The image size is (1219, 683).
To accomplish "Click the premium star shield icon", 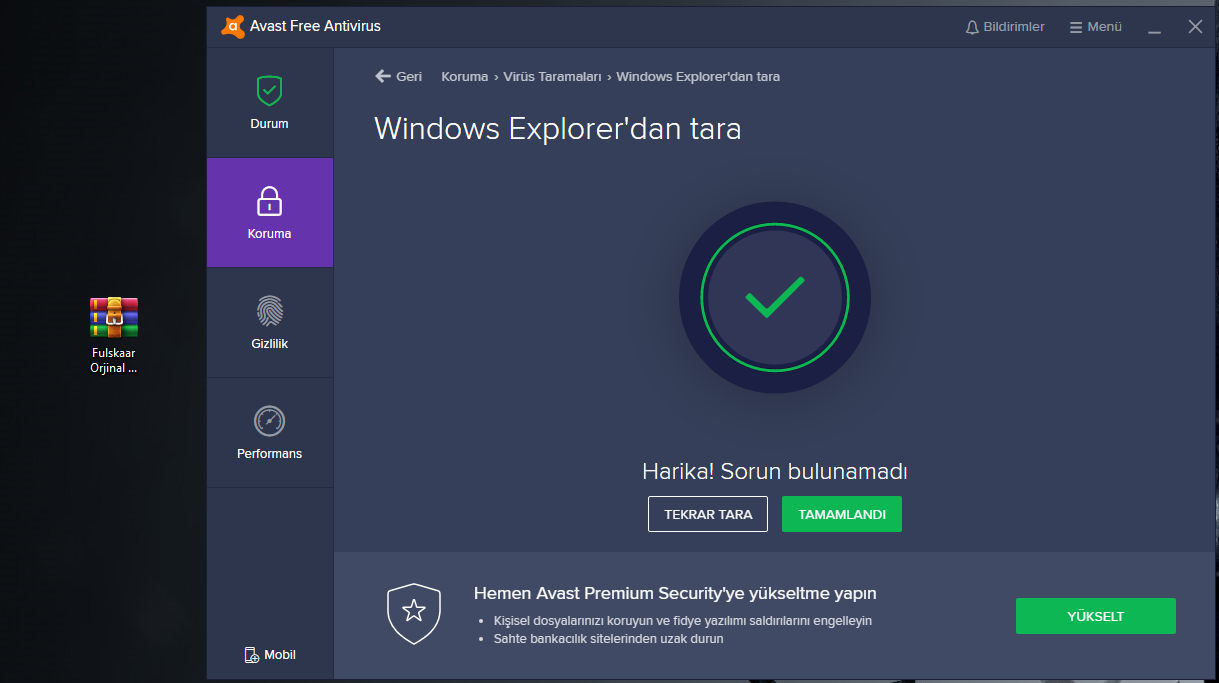I will coord(414,613).
